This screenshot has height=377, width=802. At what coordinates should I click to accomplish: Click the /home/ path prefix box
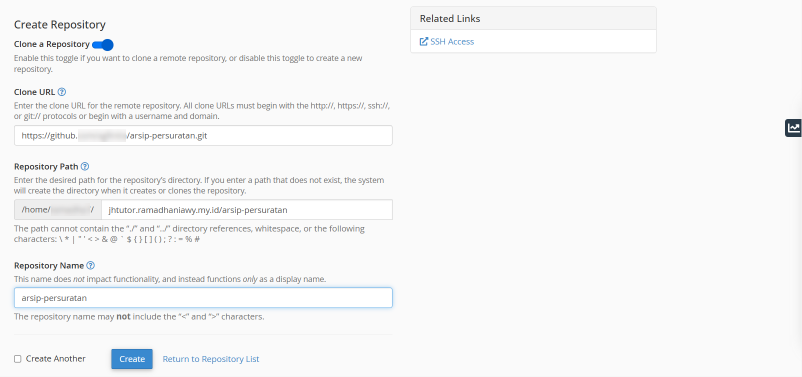(x=58, y=210)
